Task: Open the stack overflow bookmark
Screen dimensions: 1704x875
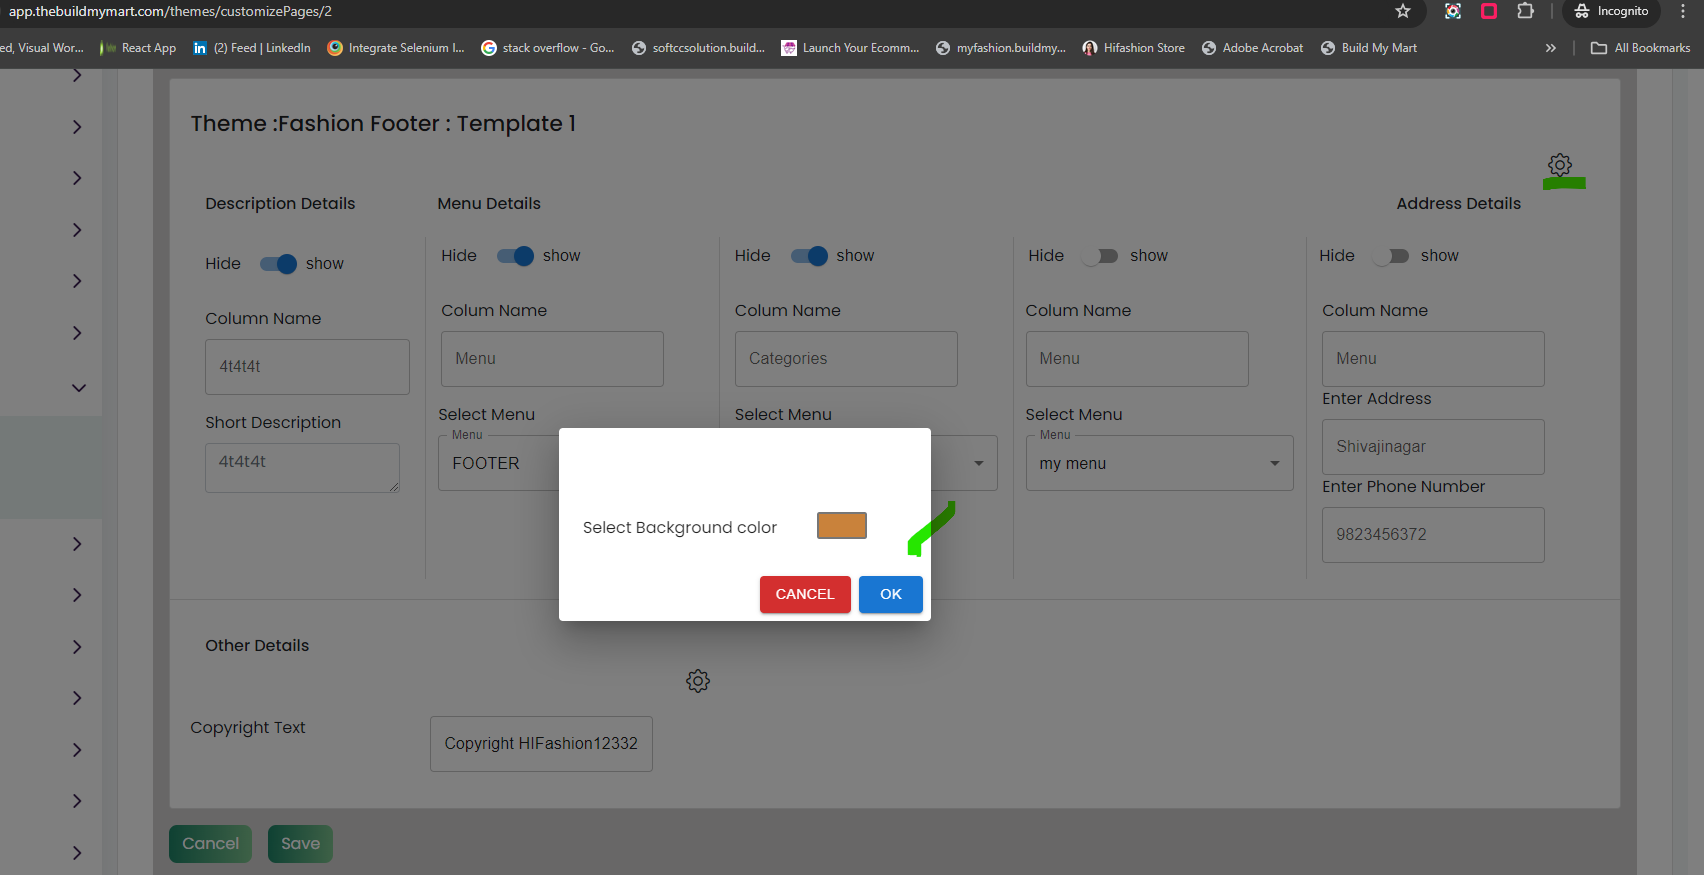Action: click(548, 48)
